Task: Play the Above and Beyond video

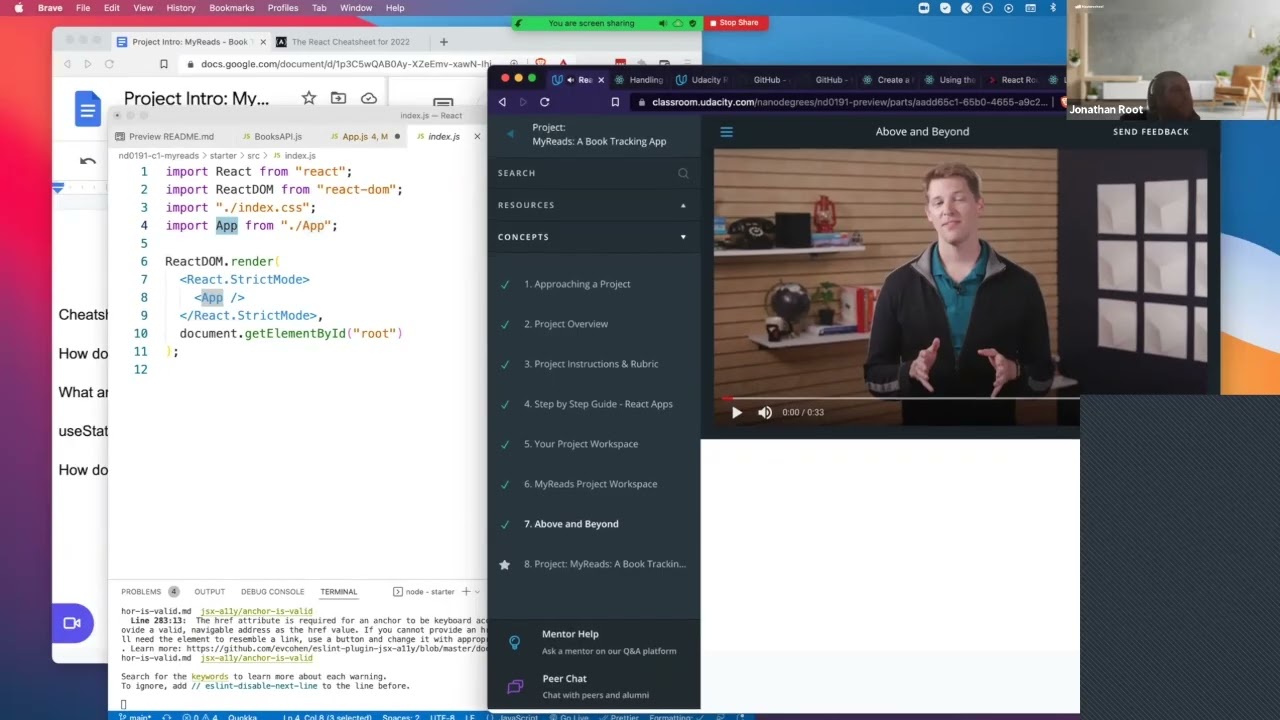Action: (737, 412)
